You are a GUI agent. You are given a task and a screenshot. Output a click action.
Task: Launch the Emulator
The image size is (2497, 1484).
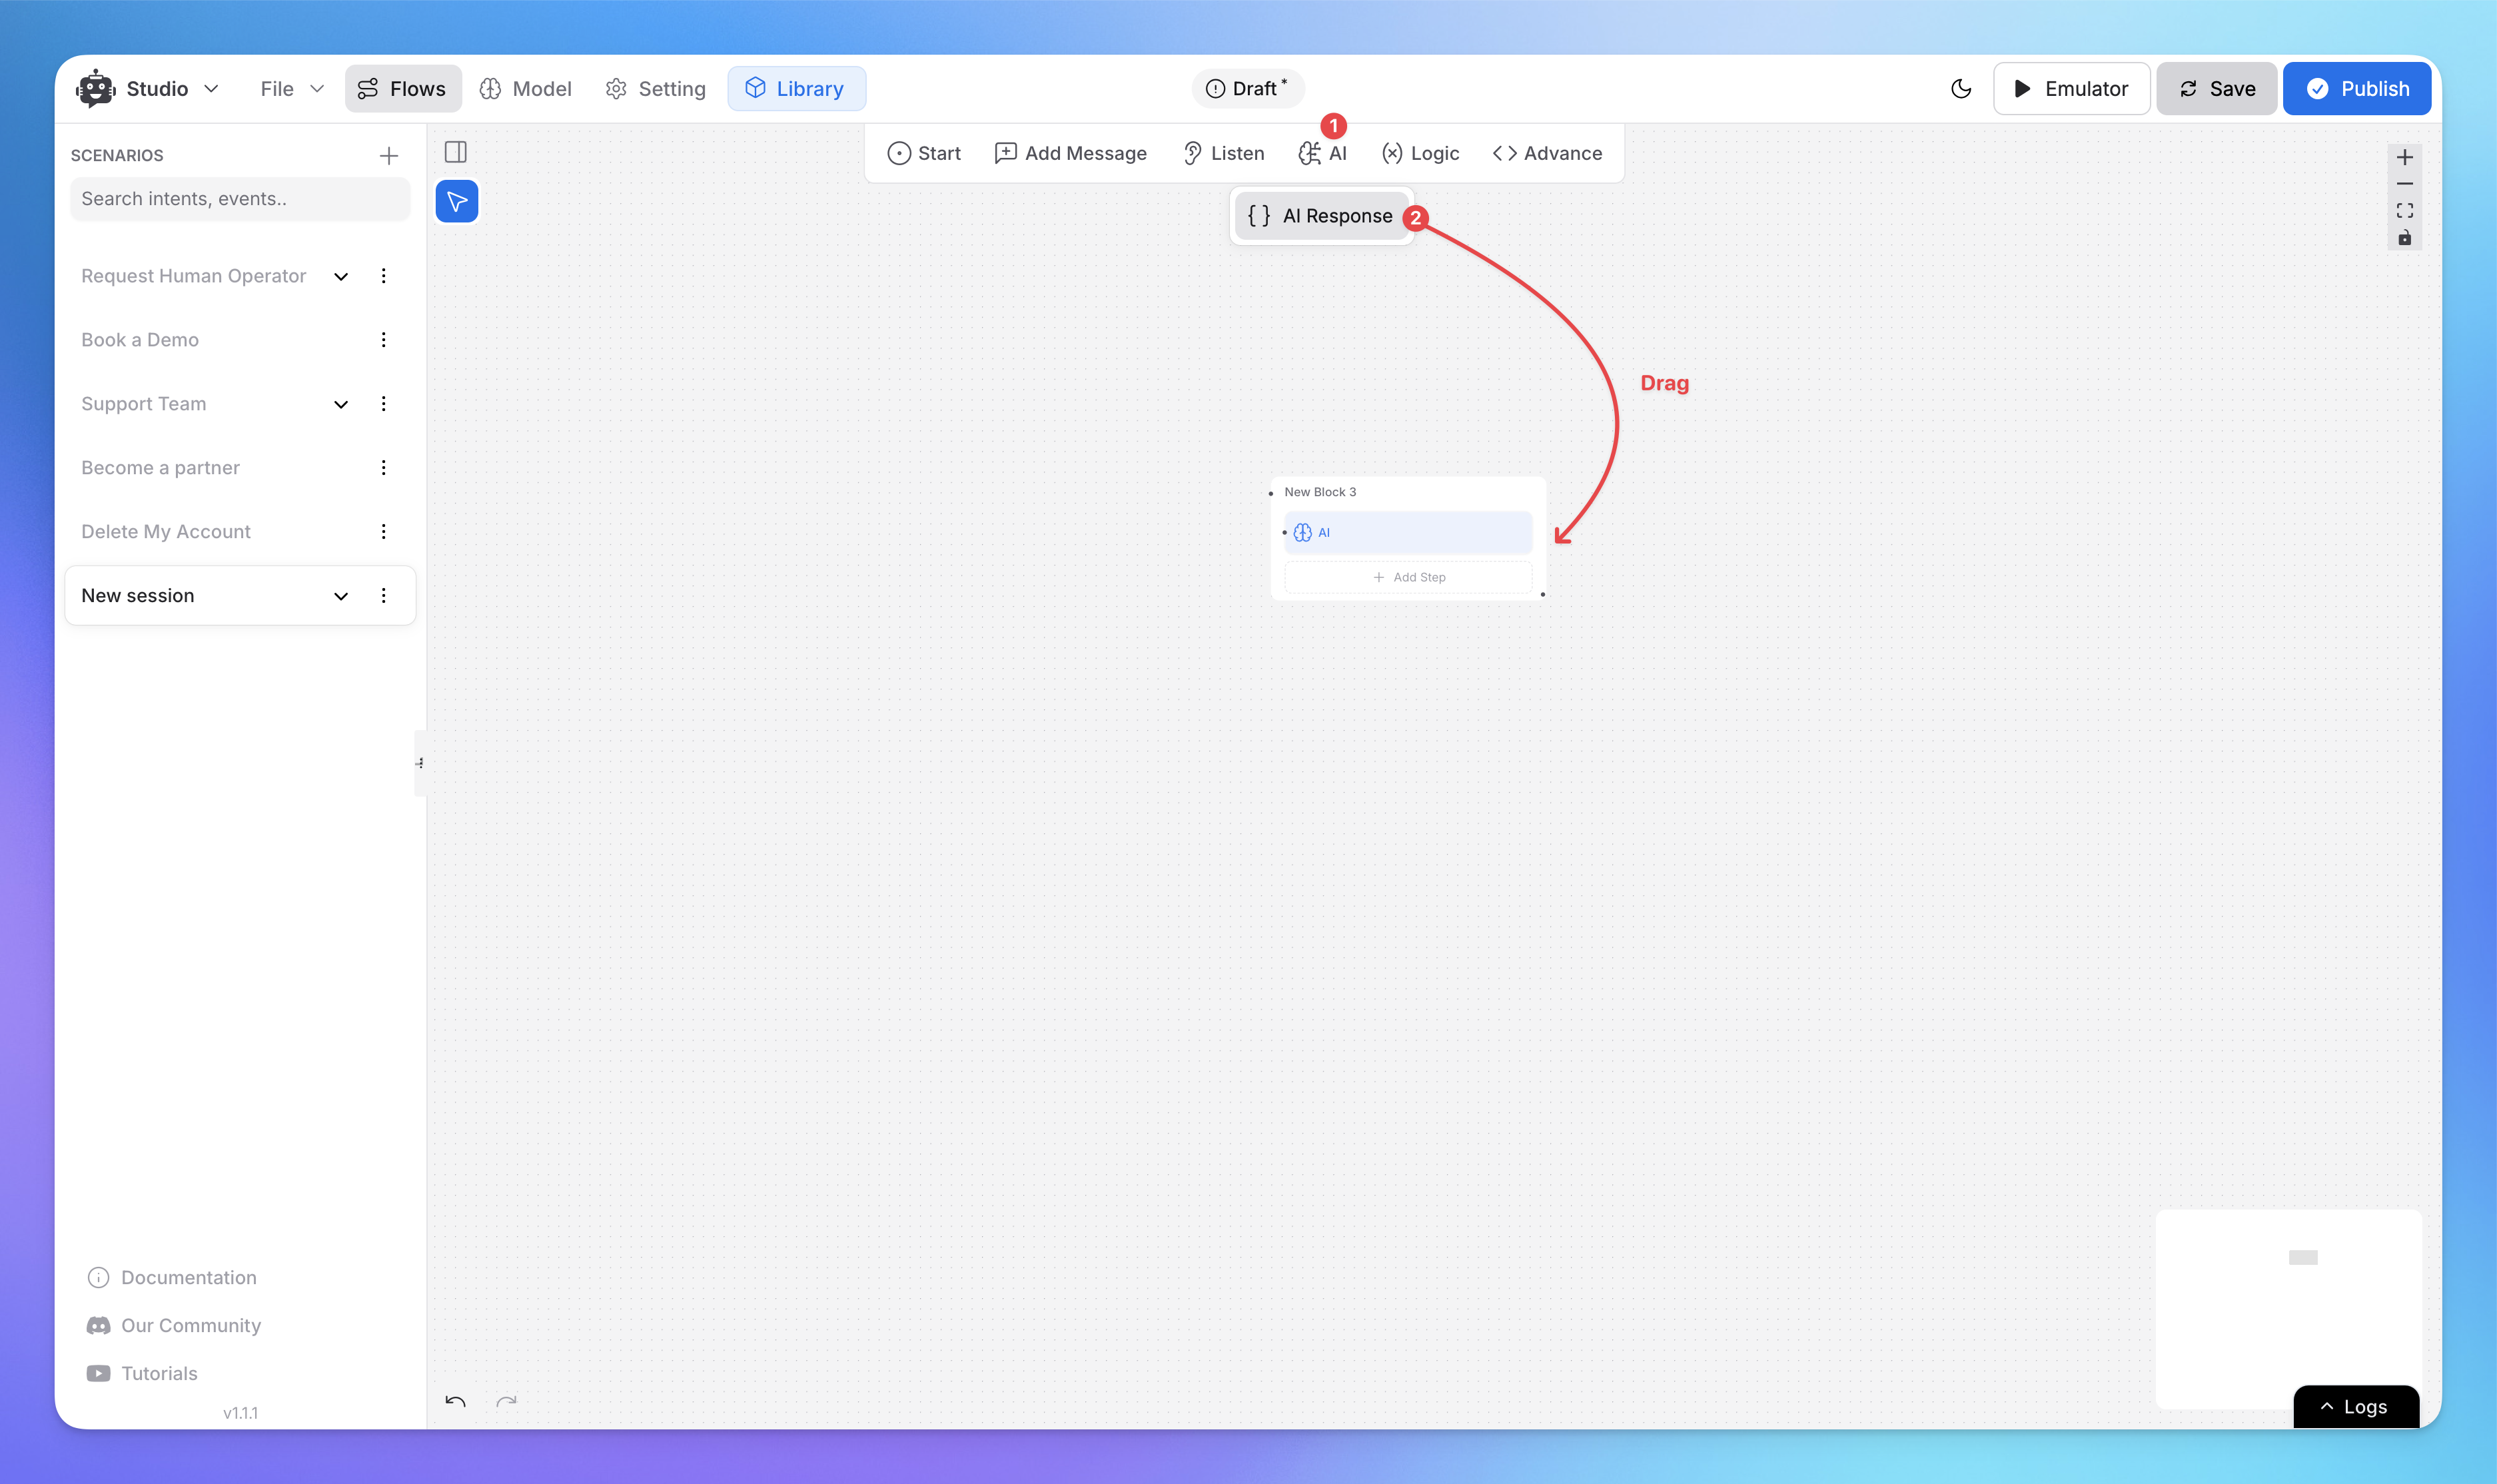click(x=2071, y=88)
